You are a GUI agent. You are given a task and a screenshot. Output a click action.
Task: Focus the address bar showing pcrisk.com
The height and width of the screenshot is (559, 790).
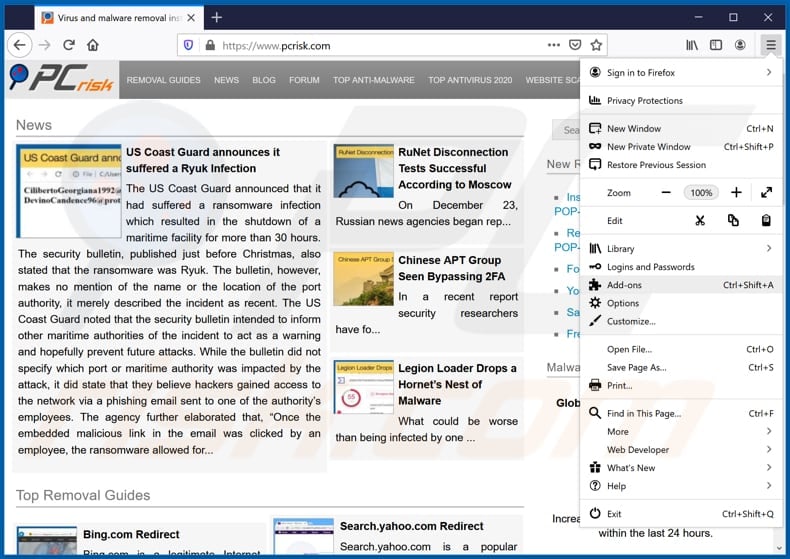pyautogui.click(x=383, y=45)
